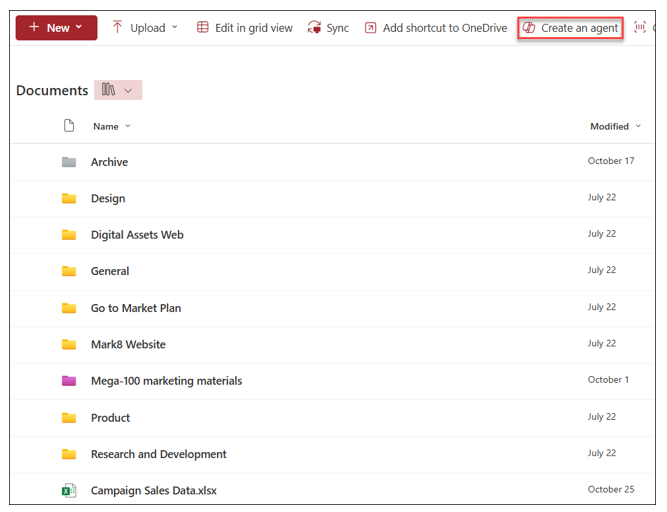
Task: Click the October 1 date for Mega-100
Action: (x=608, y=380)
